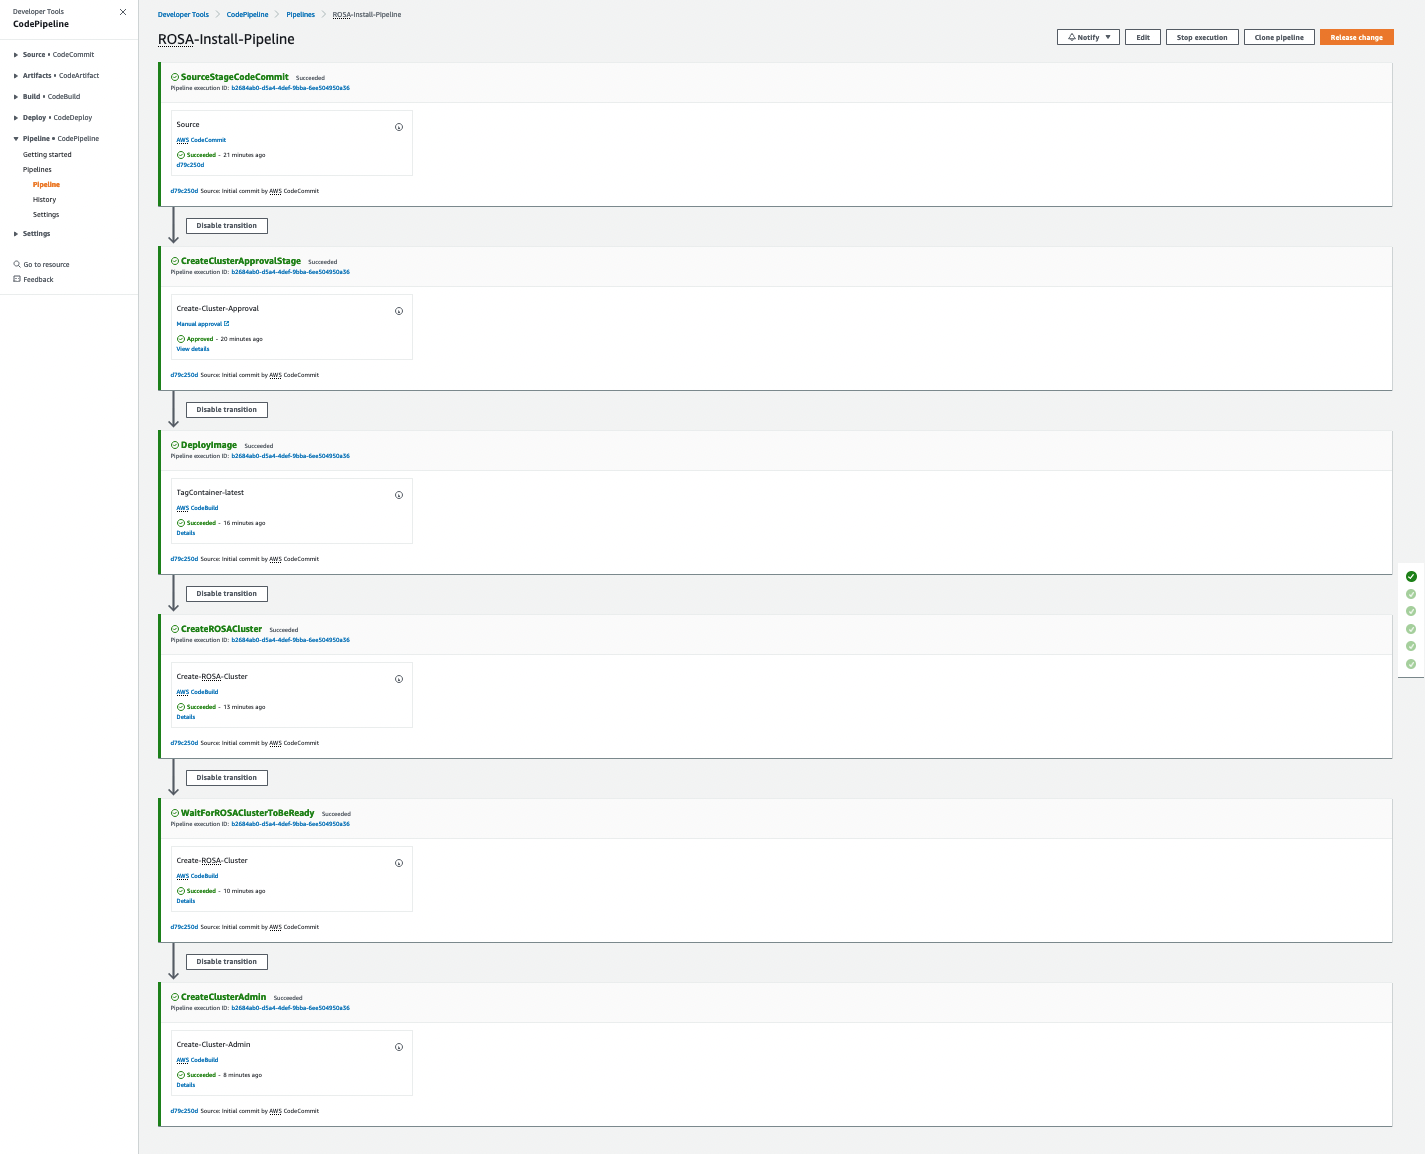Open Details link in WaitForROSAClusterToBeReady stage action

coord(186,901)
